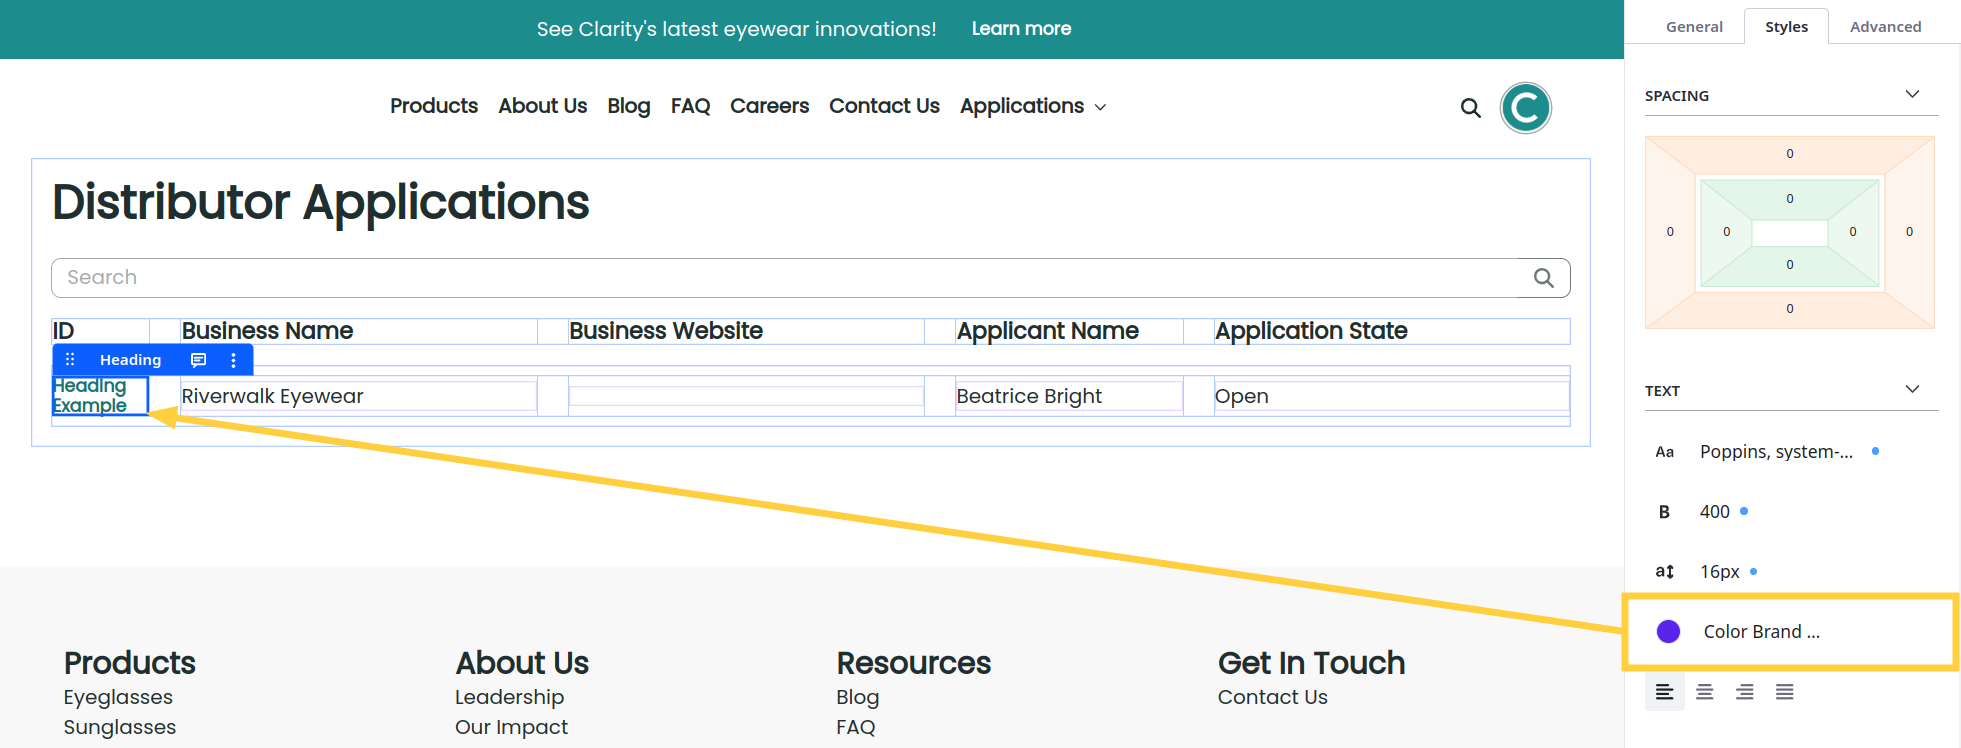Viewport: 1961px width, 748px height.
Task: Click the empty Business Website cell
Action: coord(746,396)
